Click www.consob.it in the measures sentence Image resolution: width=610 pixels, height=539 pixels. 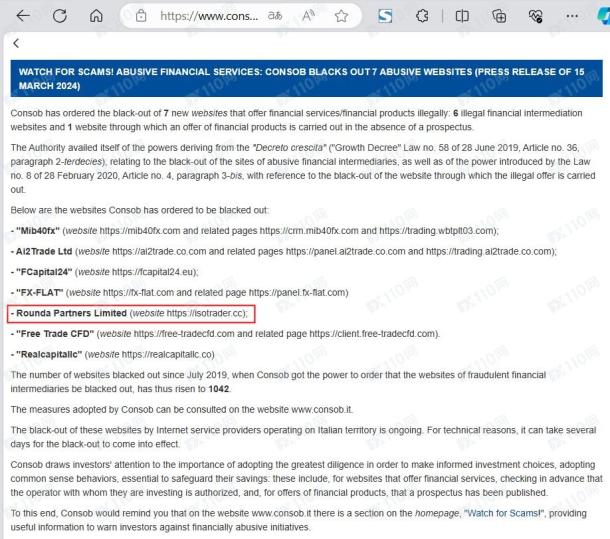[321, 410]
